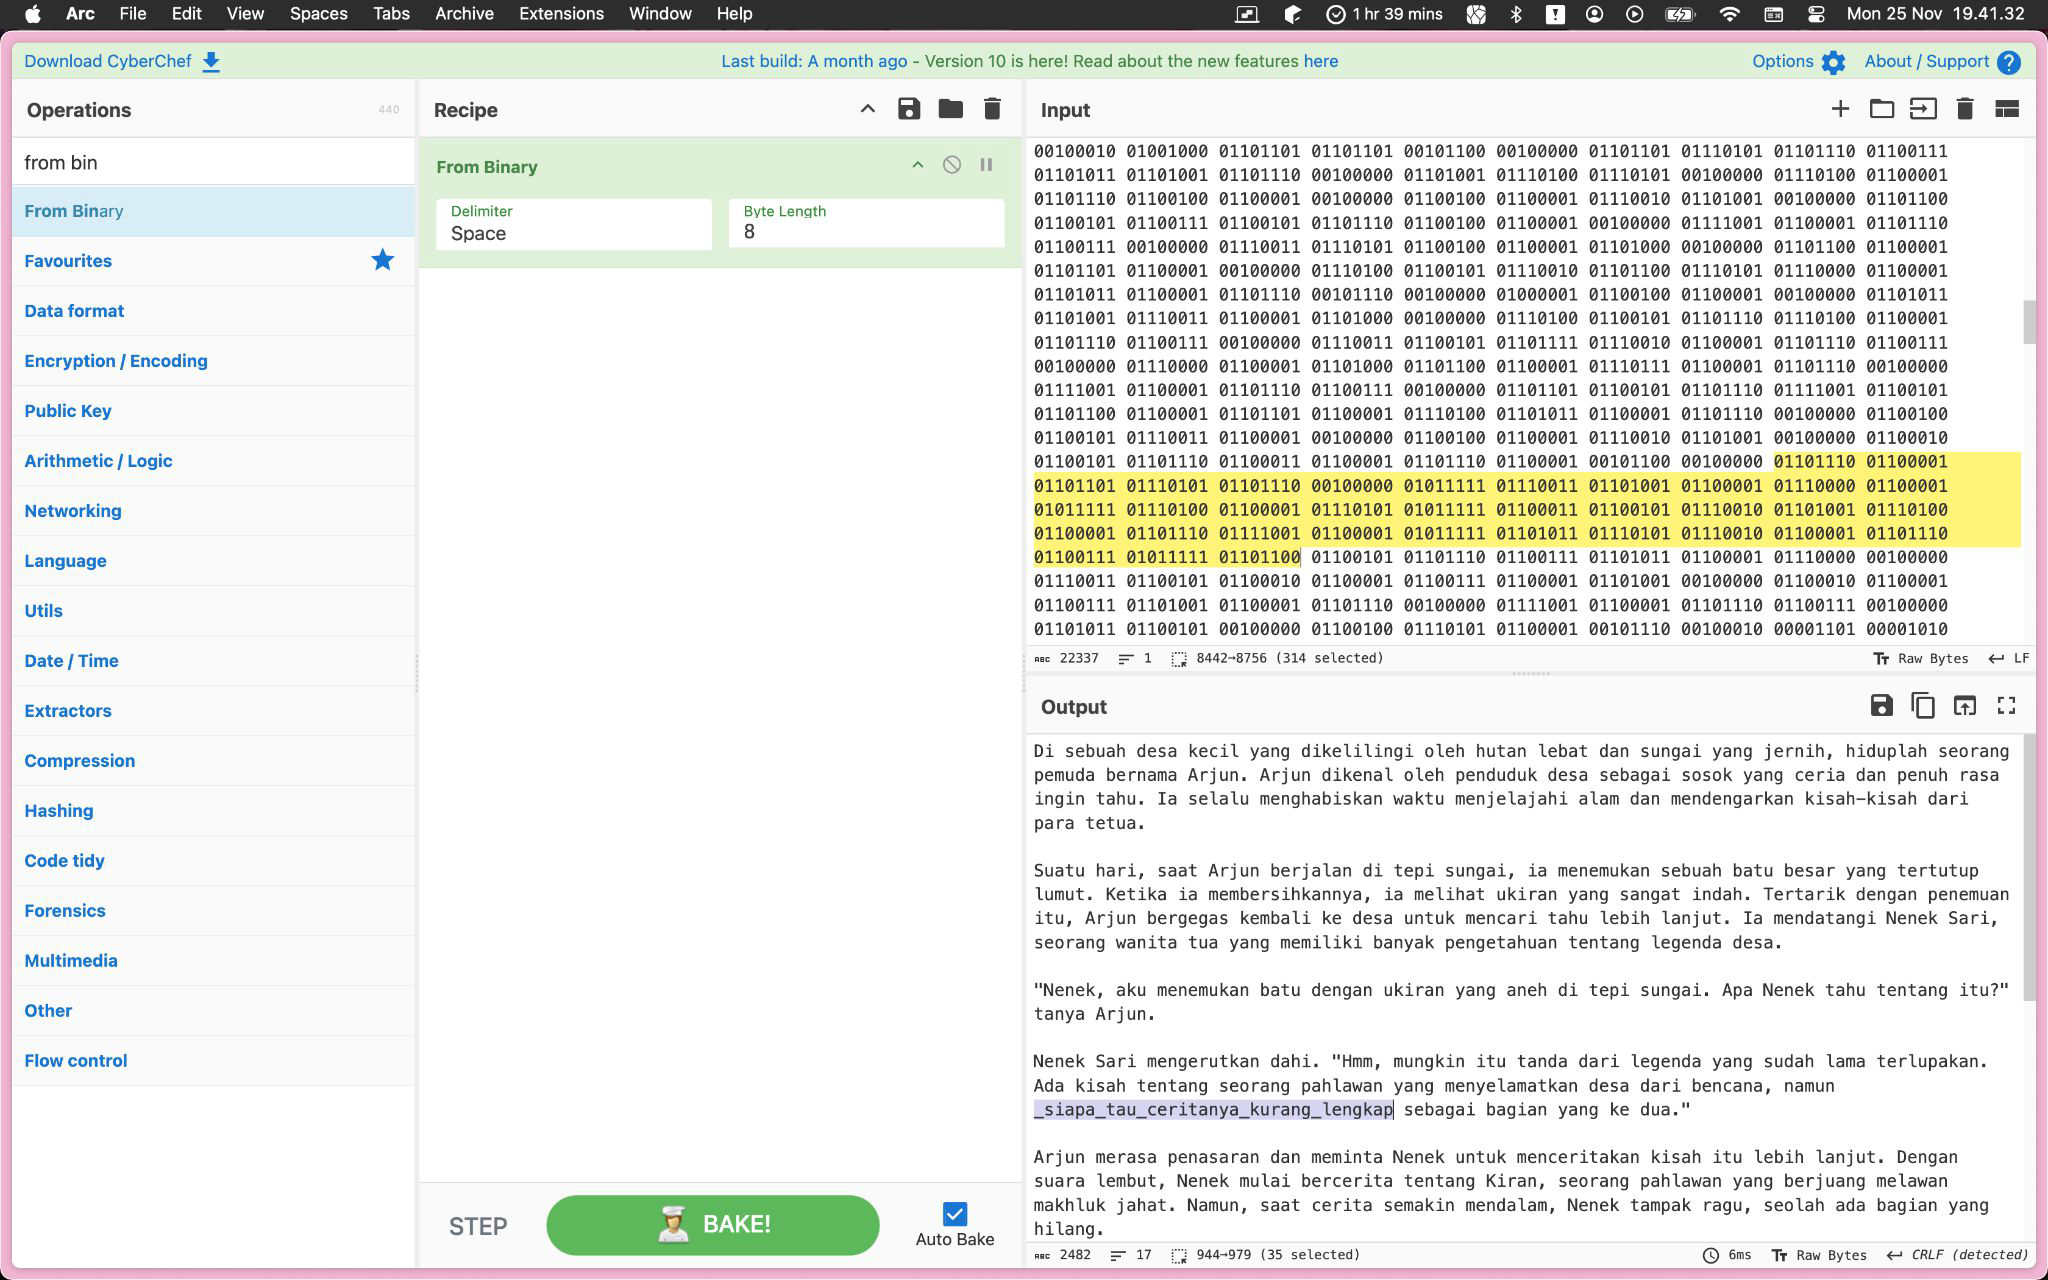Save output to file icon
2048x1280 pixels.
pyautogui.click(x=1881, y=706)
